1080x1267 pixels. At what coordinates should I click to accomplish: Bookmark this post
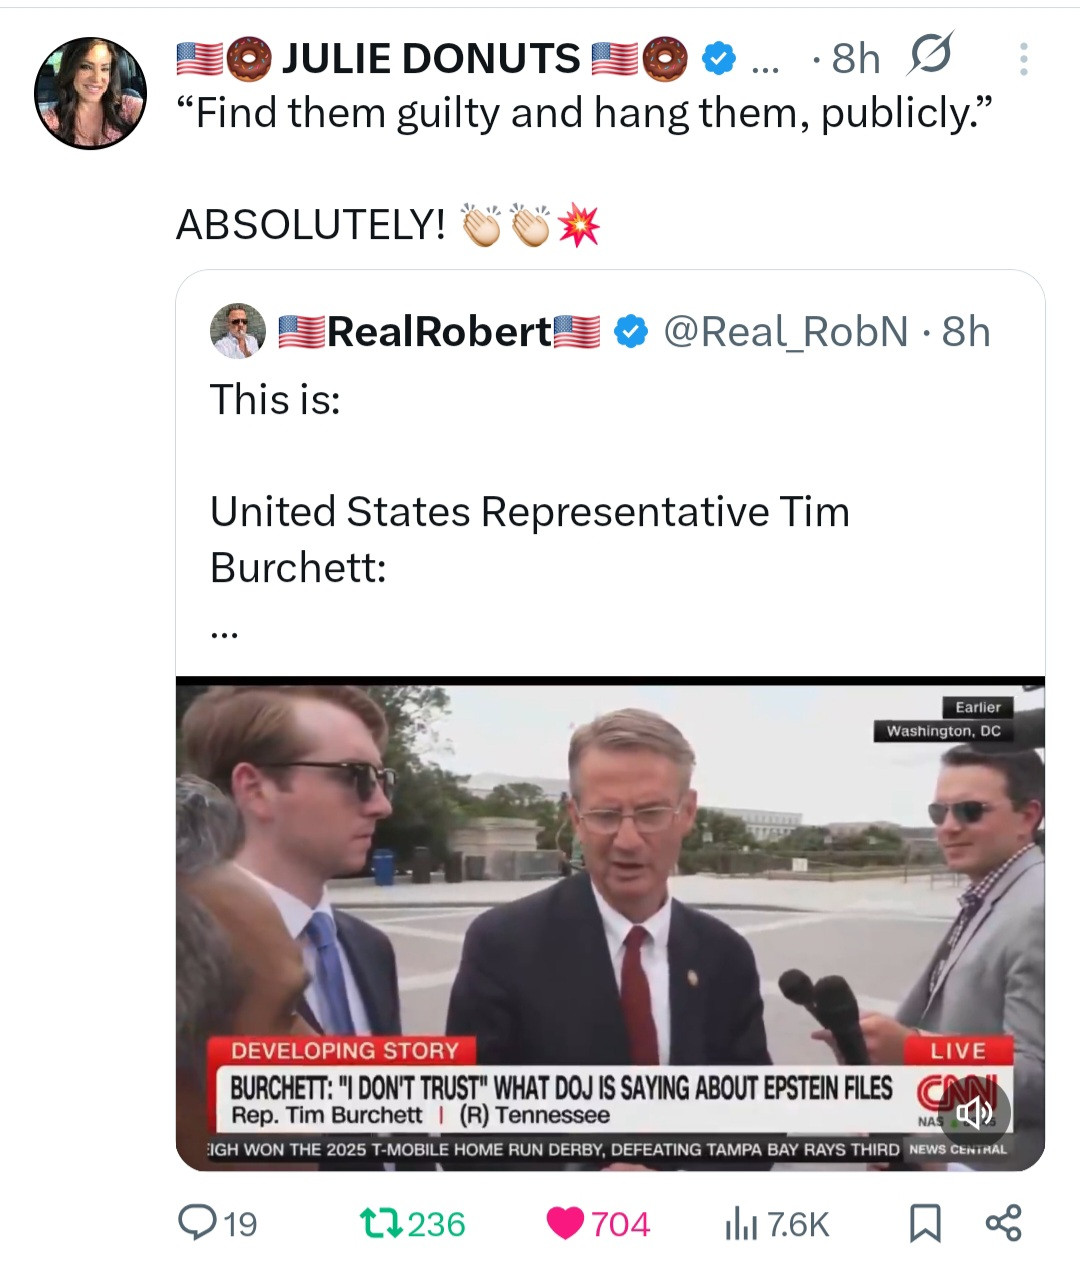pyautogui.click(x=924, y=1222)
